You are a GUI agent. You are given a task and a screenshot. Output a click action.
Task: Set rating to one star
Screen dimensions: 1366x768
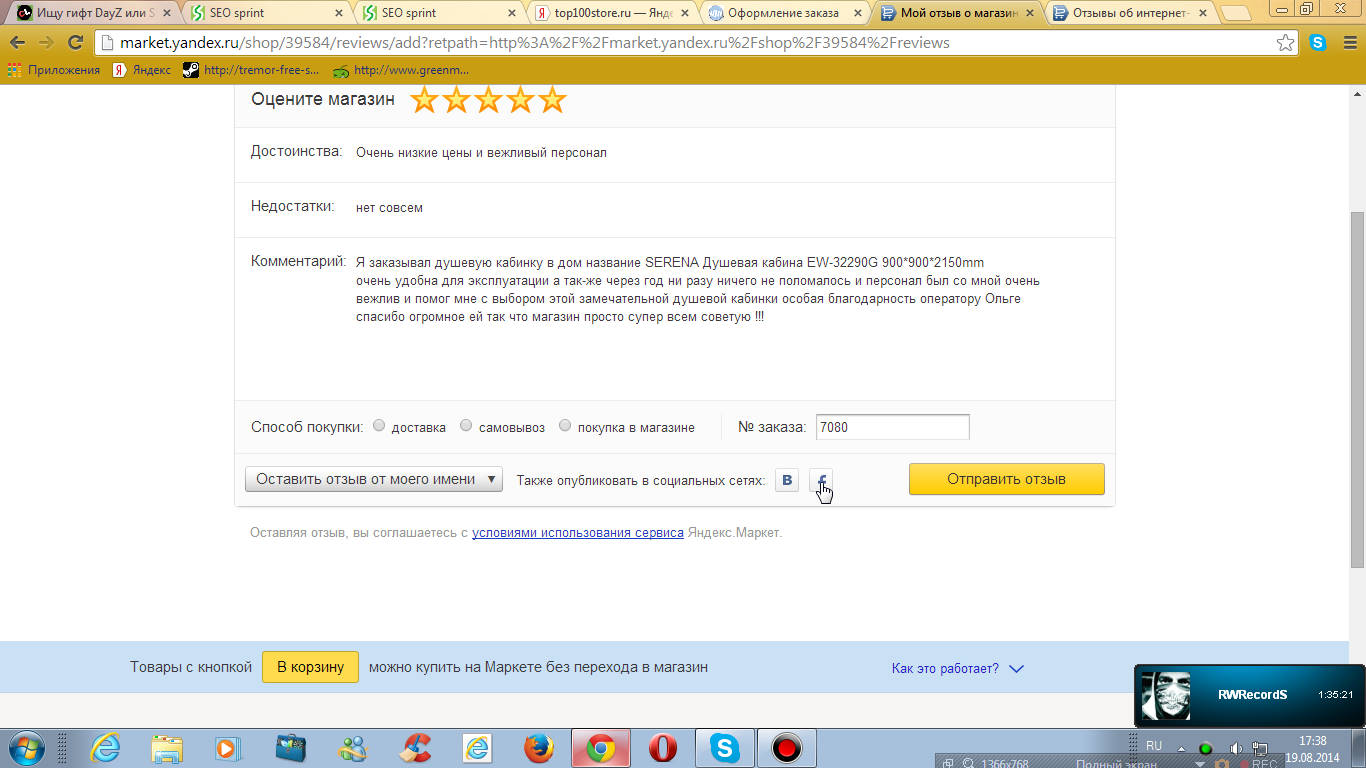coord(425,100)
